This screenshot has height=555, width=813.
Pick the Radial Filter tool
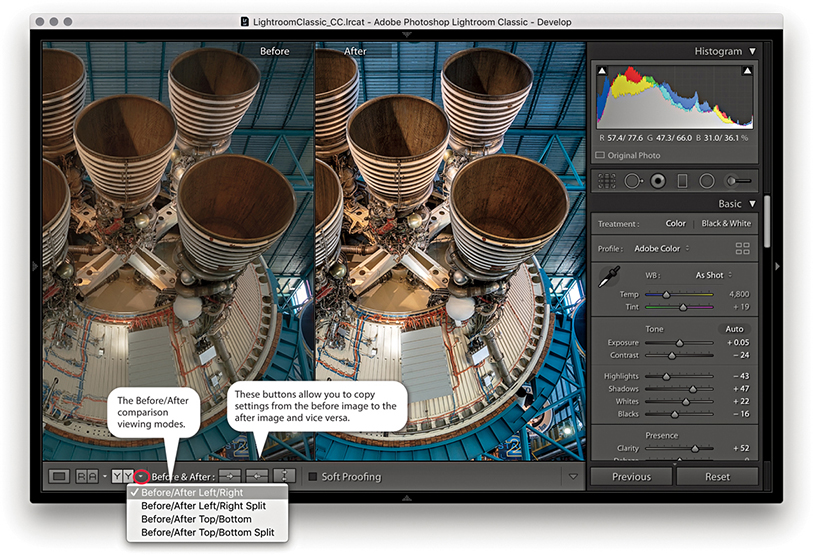707,181
